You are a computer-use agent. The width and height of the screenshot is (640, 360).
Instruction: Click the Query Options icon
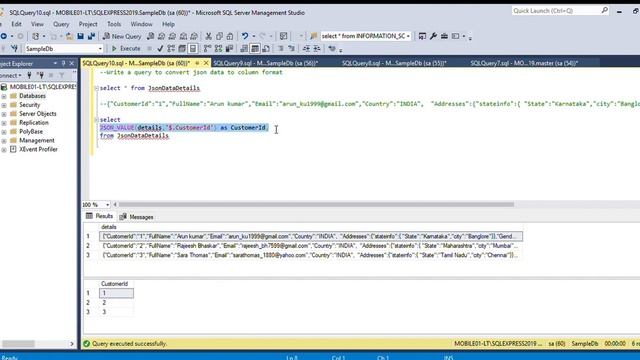pyautogui.click(x=182, y=49)
